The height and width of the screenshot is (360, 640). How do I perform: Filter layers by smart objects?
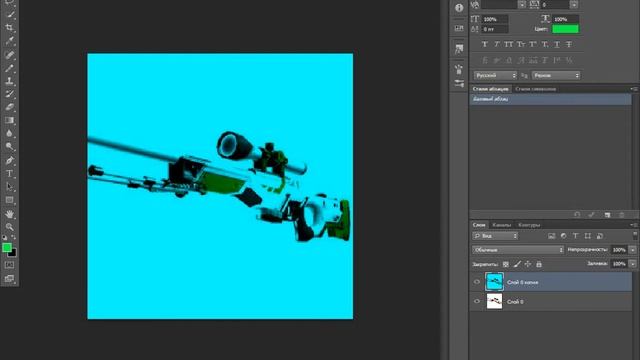(600, 236)
